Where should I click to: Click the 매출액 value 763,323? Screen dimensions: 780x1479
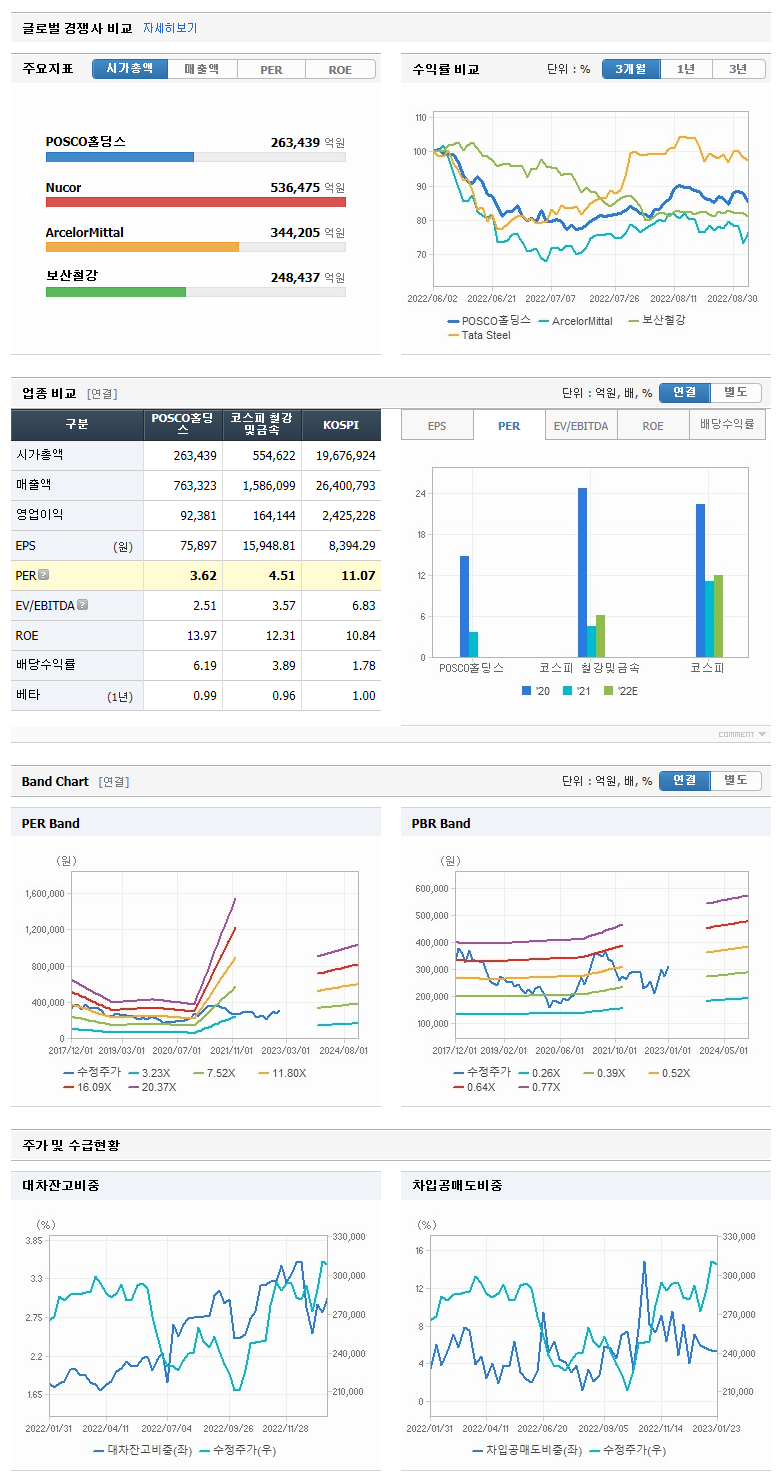tap(195, 485)
